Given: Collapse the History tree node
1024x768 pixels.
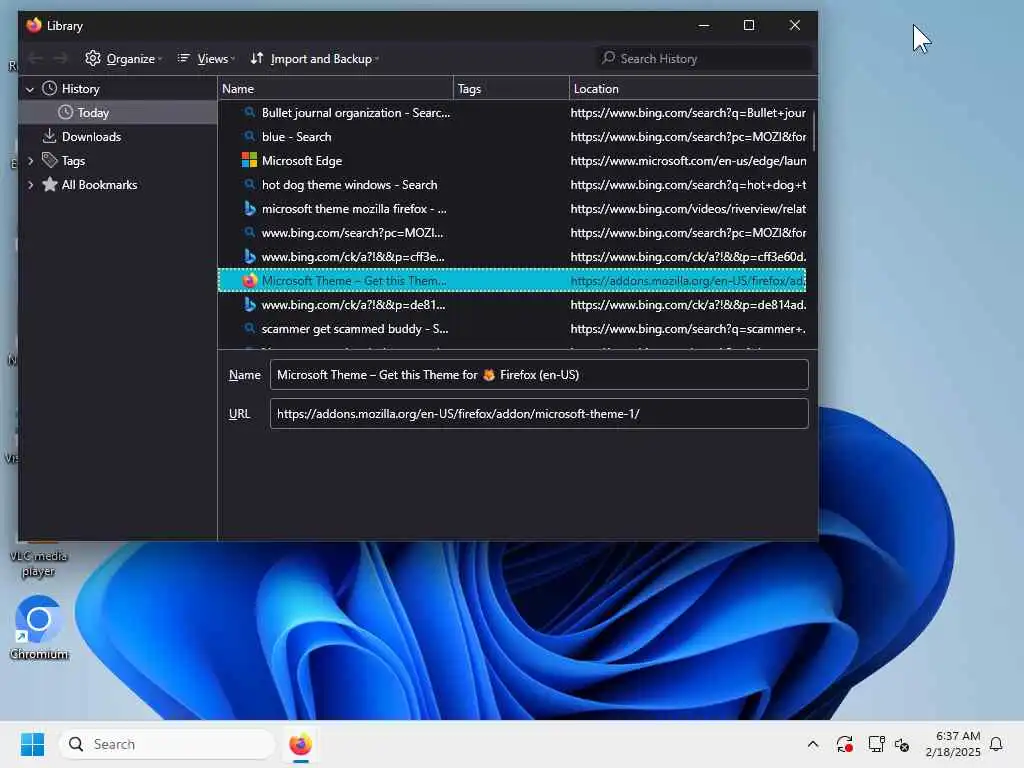Looking at the screenshot, I should (29, 89).
